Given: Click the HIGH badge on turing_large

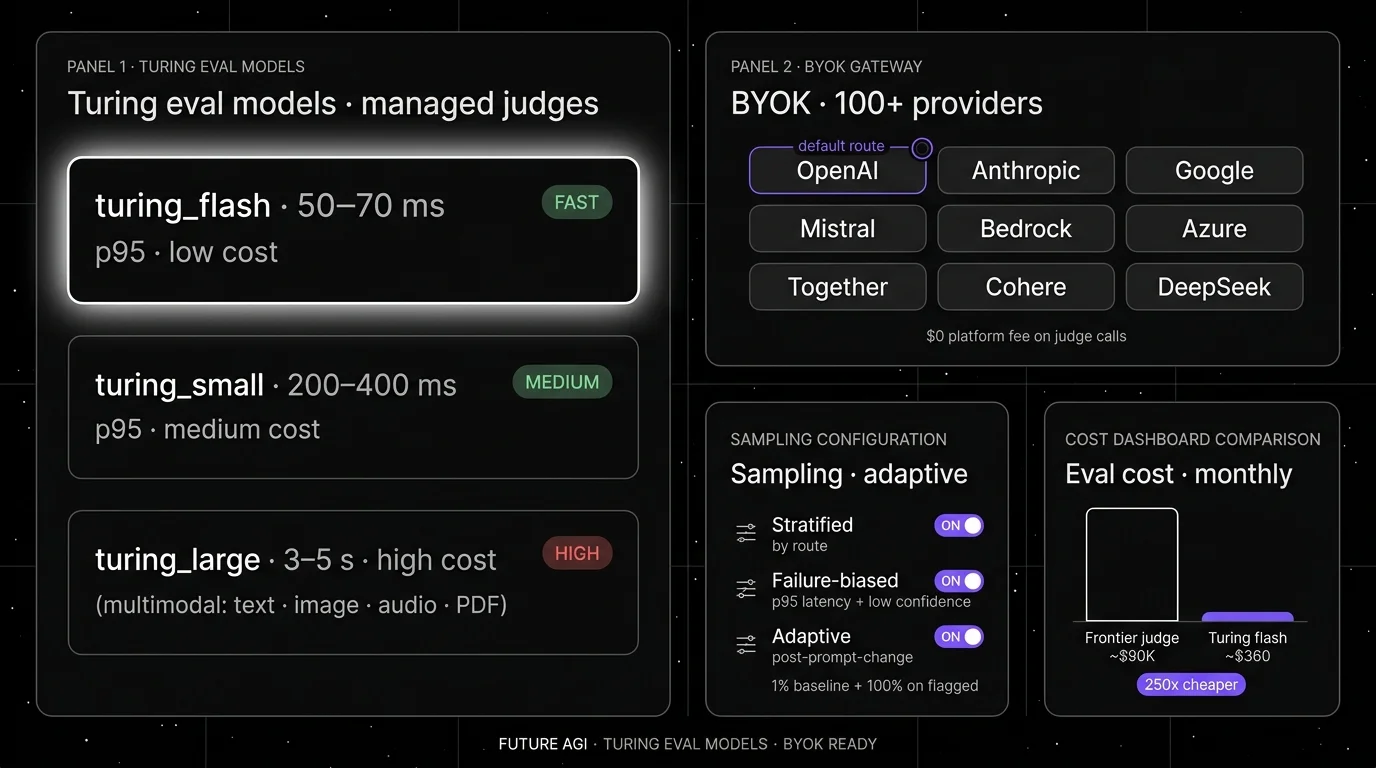Looking at the screenshot, I should click(577, 553).
